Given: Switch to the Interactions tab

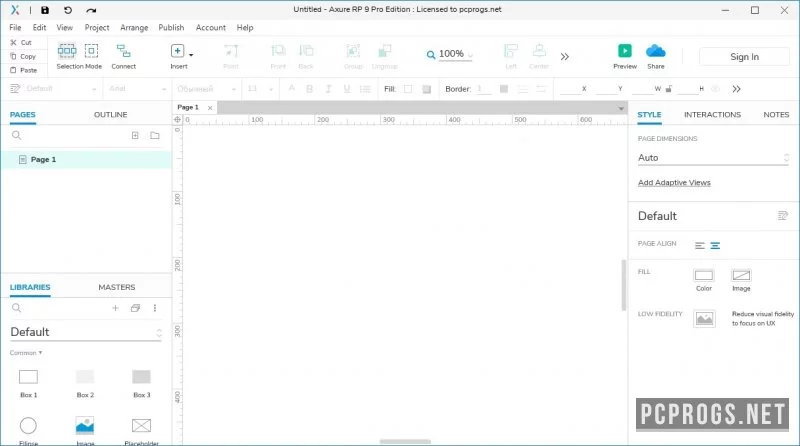Looking at the screenshot, I should [x=712, y=115].
